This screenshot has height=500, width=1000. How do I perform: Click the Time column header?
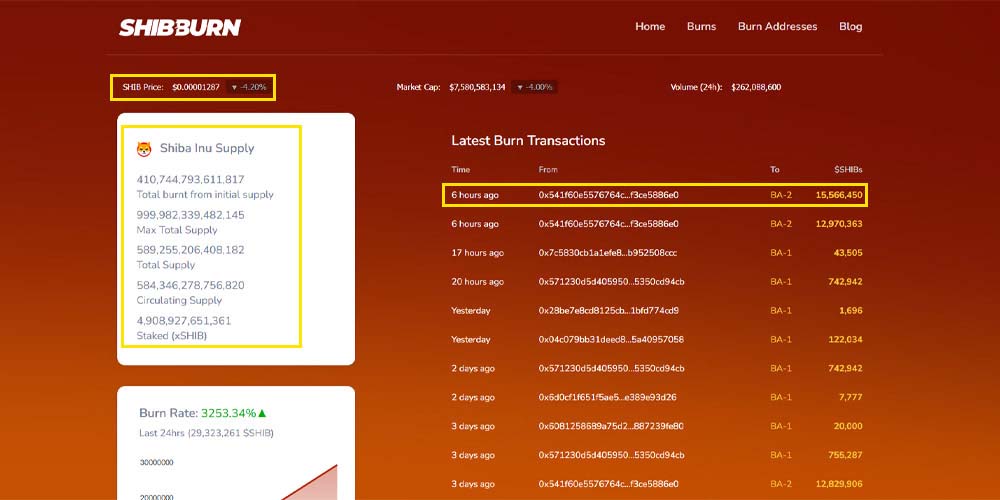[460, 170]
